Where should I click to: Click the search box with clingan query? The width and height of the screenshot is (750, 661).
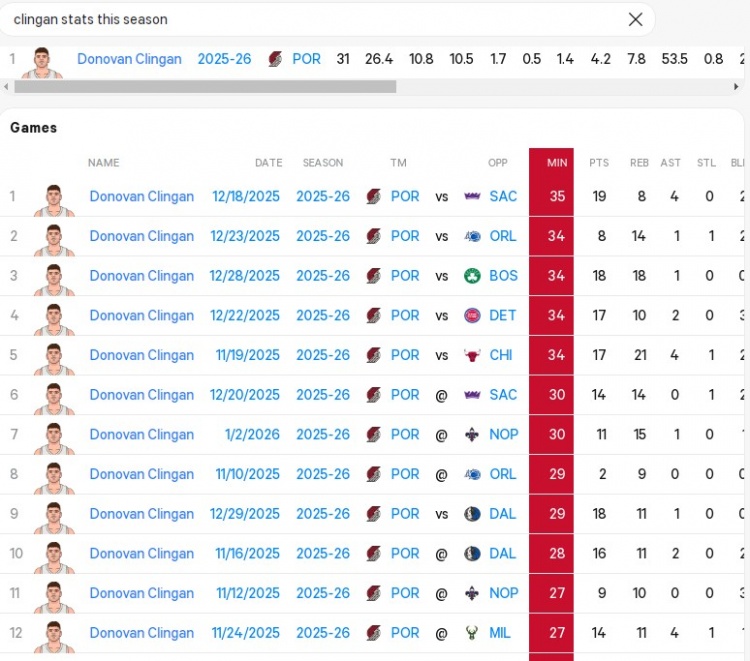coord(310,19)
